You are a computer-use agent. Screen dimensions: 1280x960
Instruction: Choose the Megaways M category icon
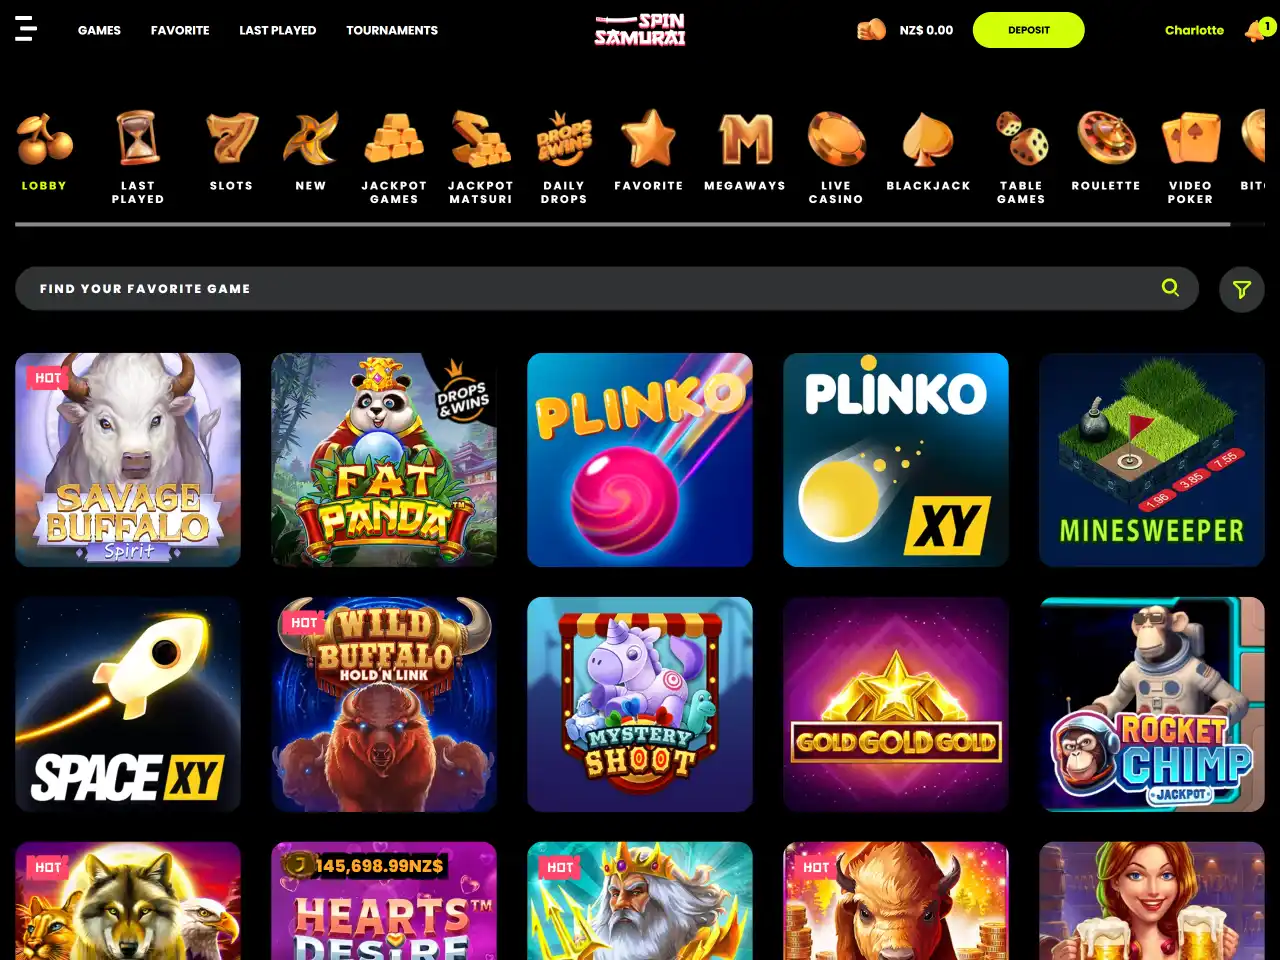(x=746, y=138)
